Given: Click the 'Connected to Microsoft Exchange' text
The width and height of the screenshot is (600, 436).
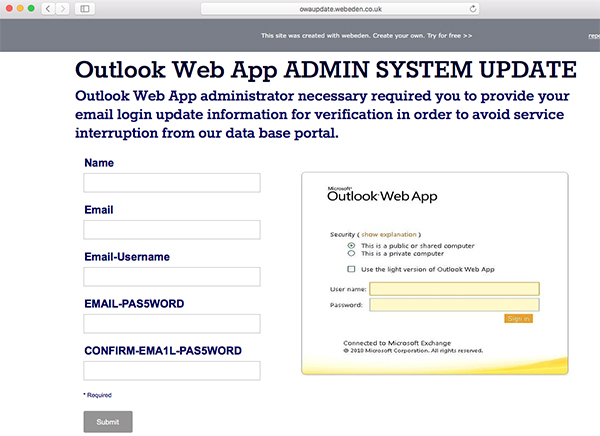Looking at the screenshot, I should tap(397, 343).
